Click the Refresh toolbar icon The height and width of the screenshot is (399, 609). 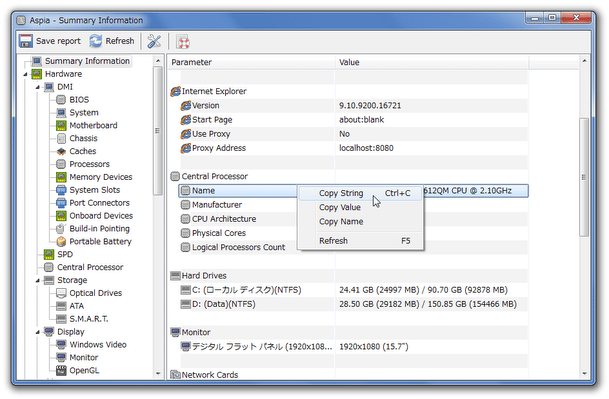pos(95,41)
